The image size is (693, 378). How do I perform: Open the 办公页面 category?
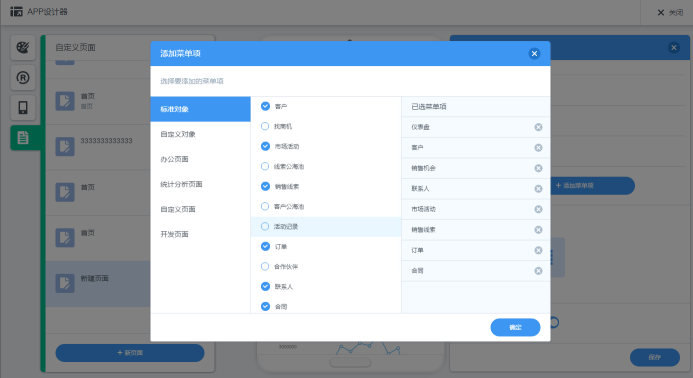pyautogui.click(x=200, y=159)
